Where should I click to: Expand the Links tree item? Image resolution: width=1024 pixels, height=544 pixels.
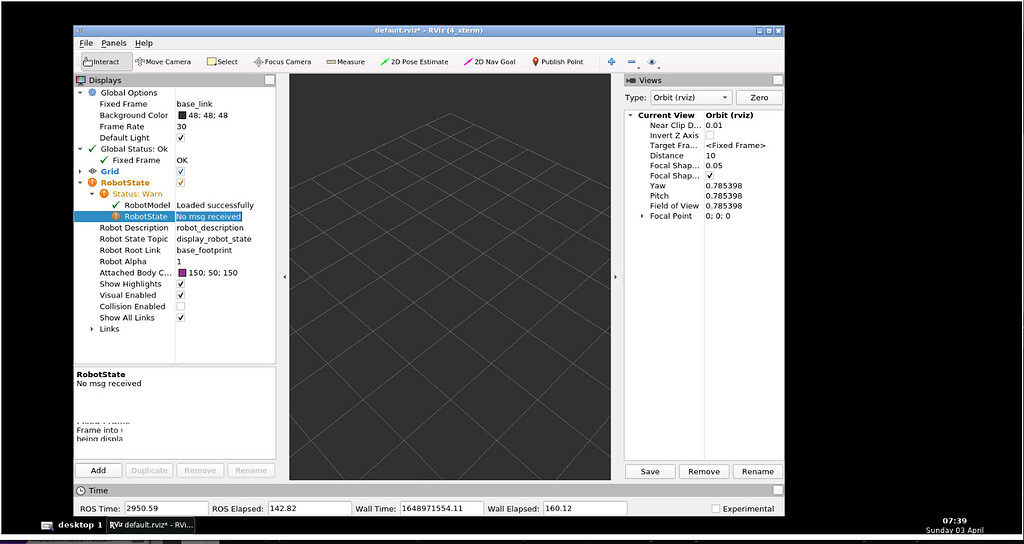pyautogui.click(x=92, y=329)
